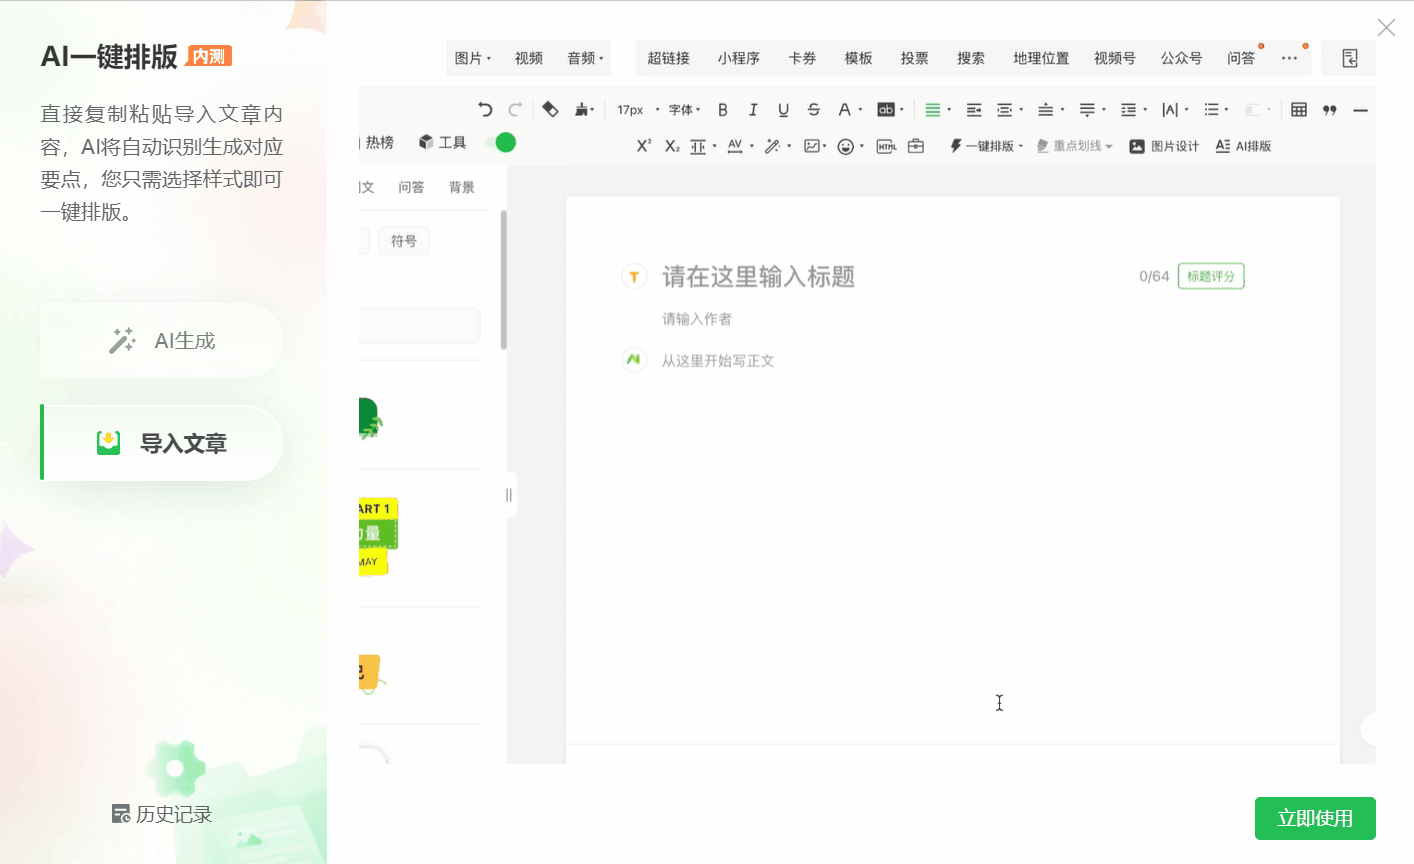The width and height of the screenshot is (1414, 864).
Task: Insert a horizontal line divider icon
Action: 1360,110
